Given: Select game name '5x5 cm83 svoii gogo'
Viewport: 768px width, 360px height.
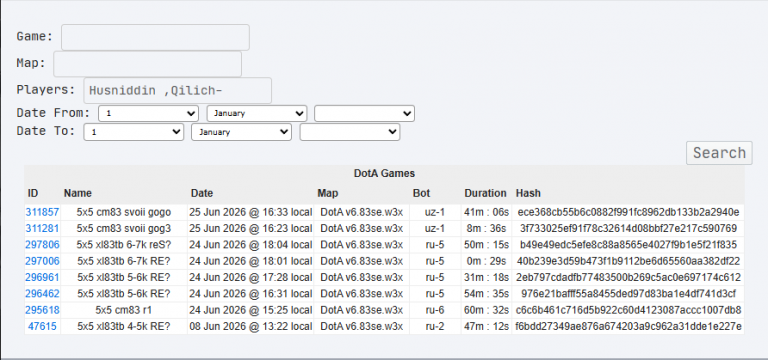Looking at the screenshot, I should [x=124, y=212].
